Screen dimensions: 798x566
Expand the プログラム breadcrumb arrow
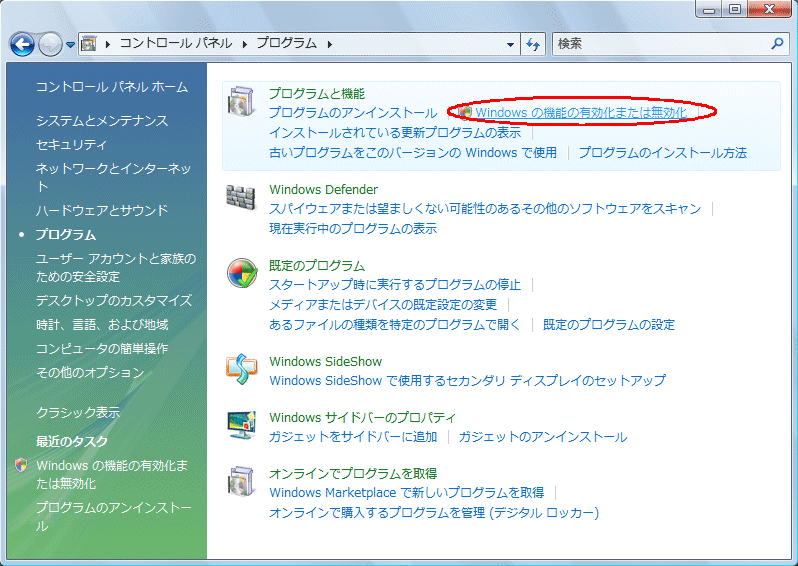(x=329, y=44)
